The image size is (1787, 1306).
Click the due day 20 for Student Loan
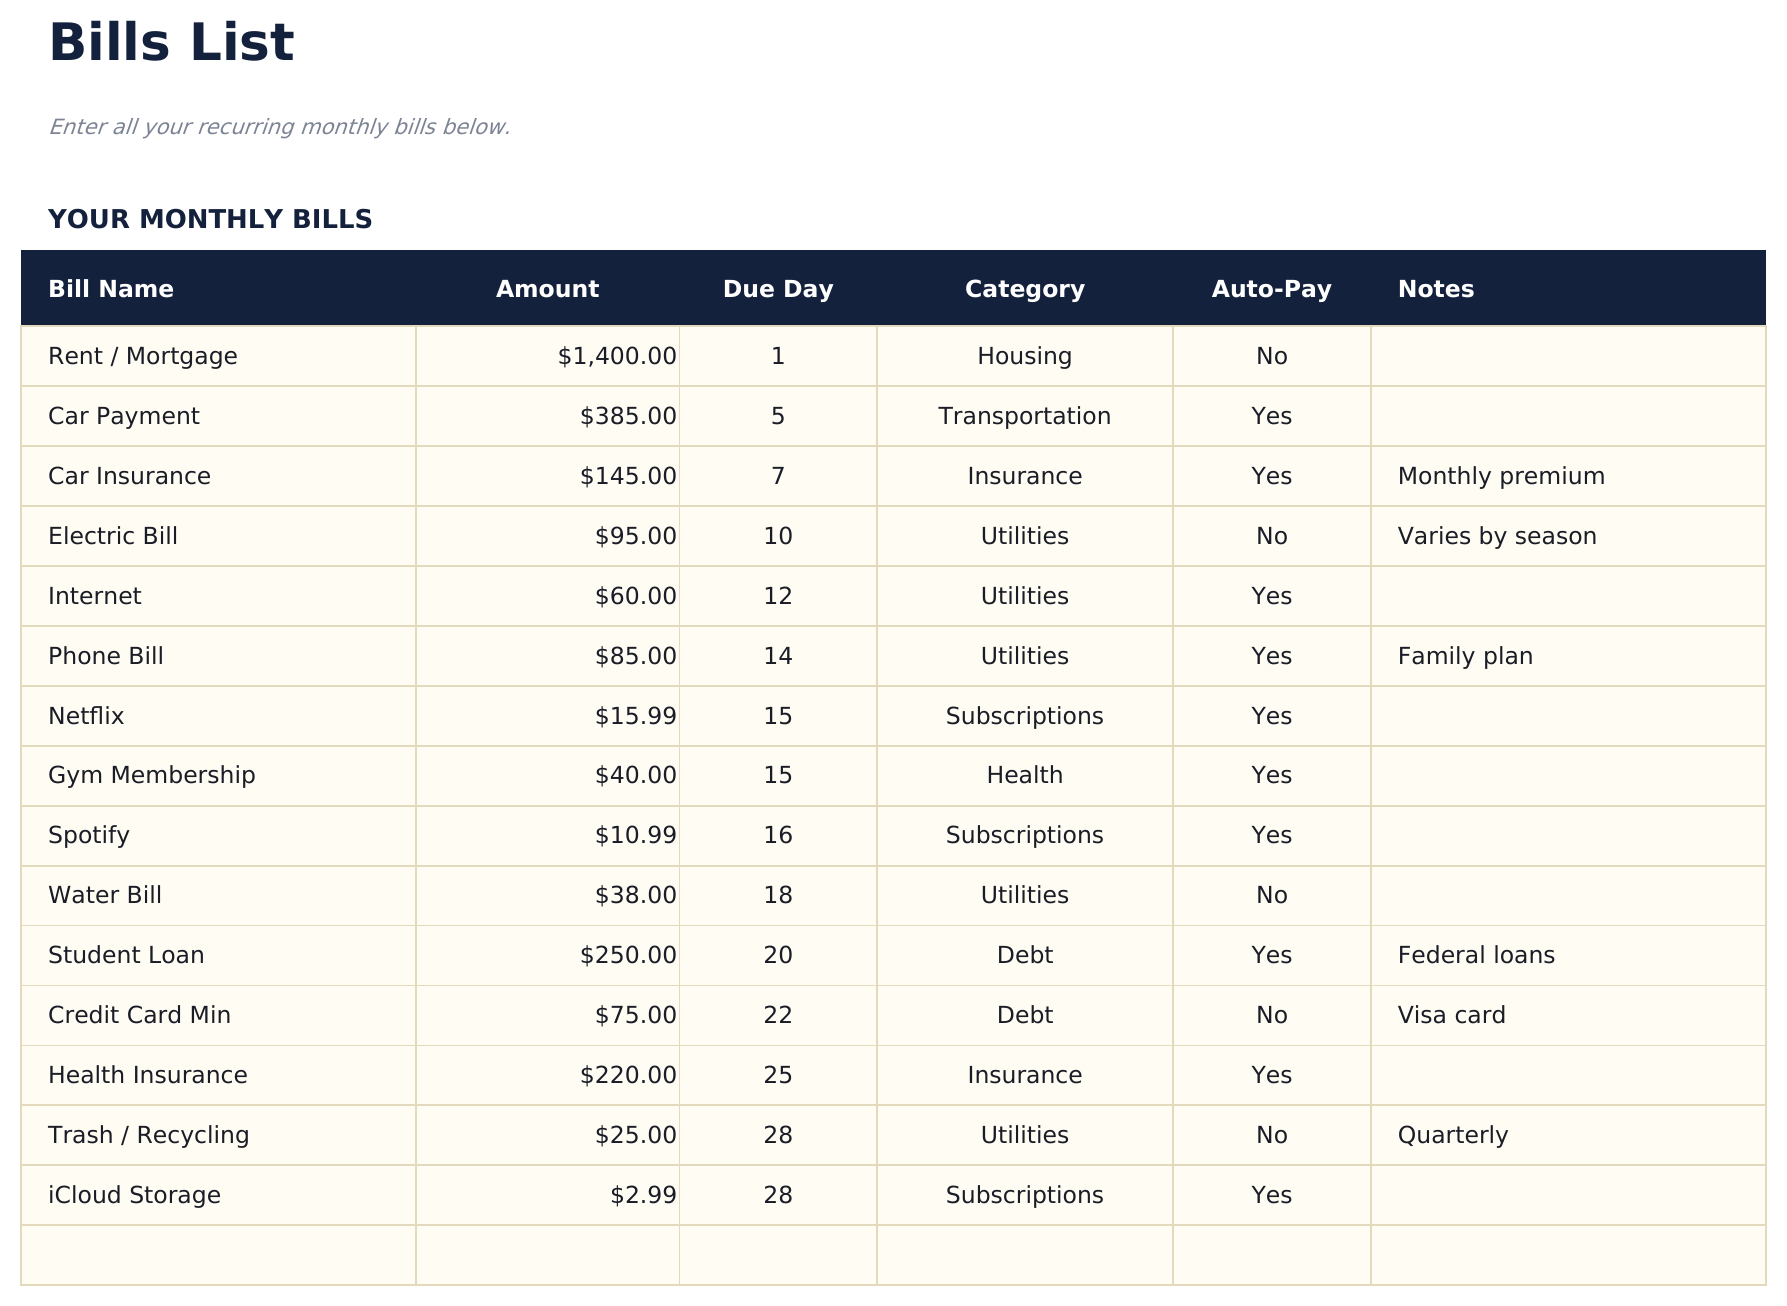pos(778,955)
